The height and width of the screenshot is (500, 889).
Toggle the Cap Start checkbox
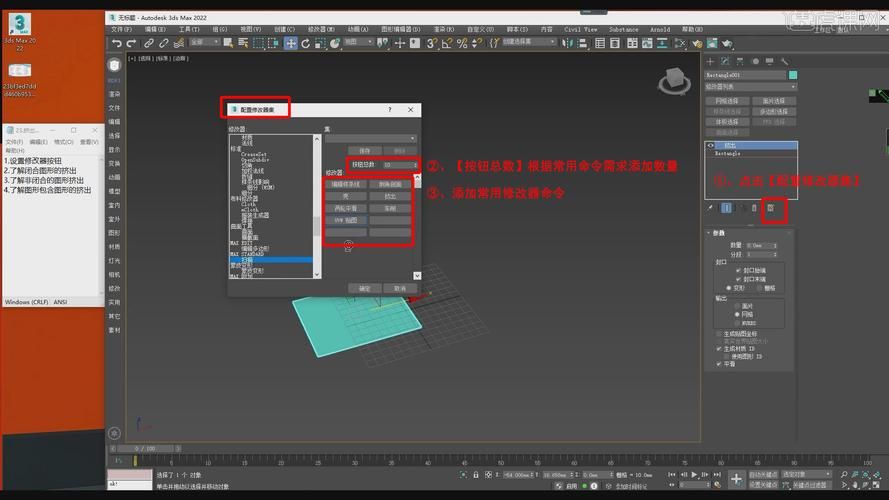pos(738,270)
